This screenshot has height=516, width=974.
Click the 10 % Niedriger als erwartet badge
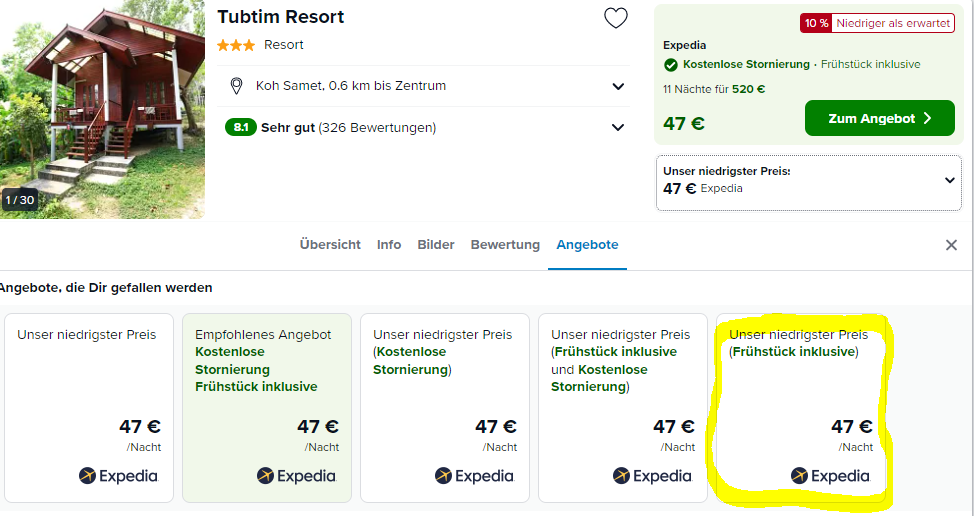click(877, 24)
